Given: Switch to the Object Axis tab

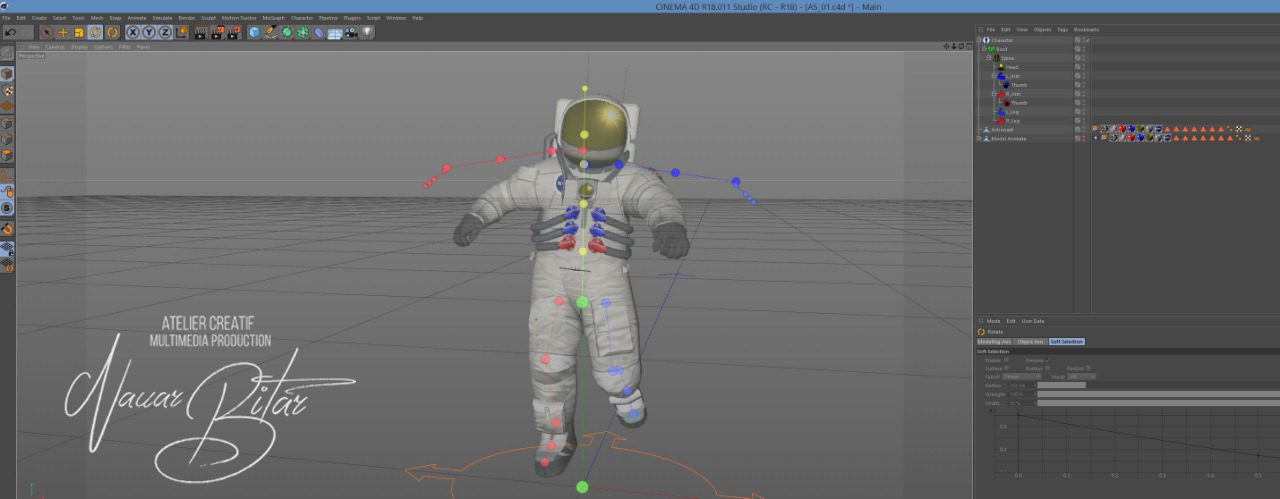Looking at the screenshot, I should point(1030,342).
